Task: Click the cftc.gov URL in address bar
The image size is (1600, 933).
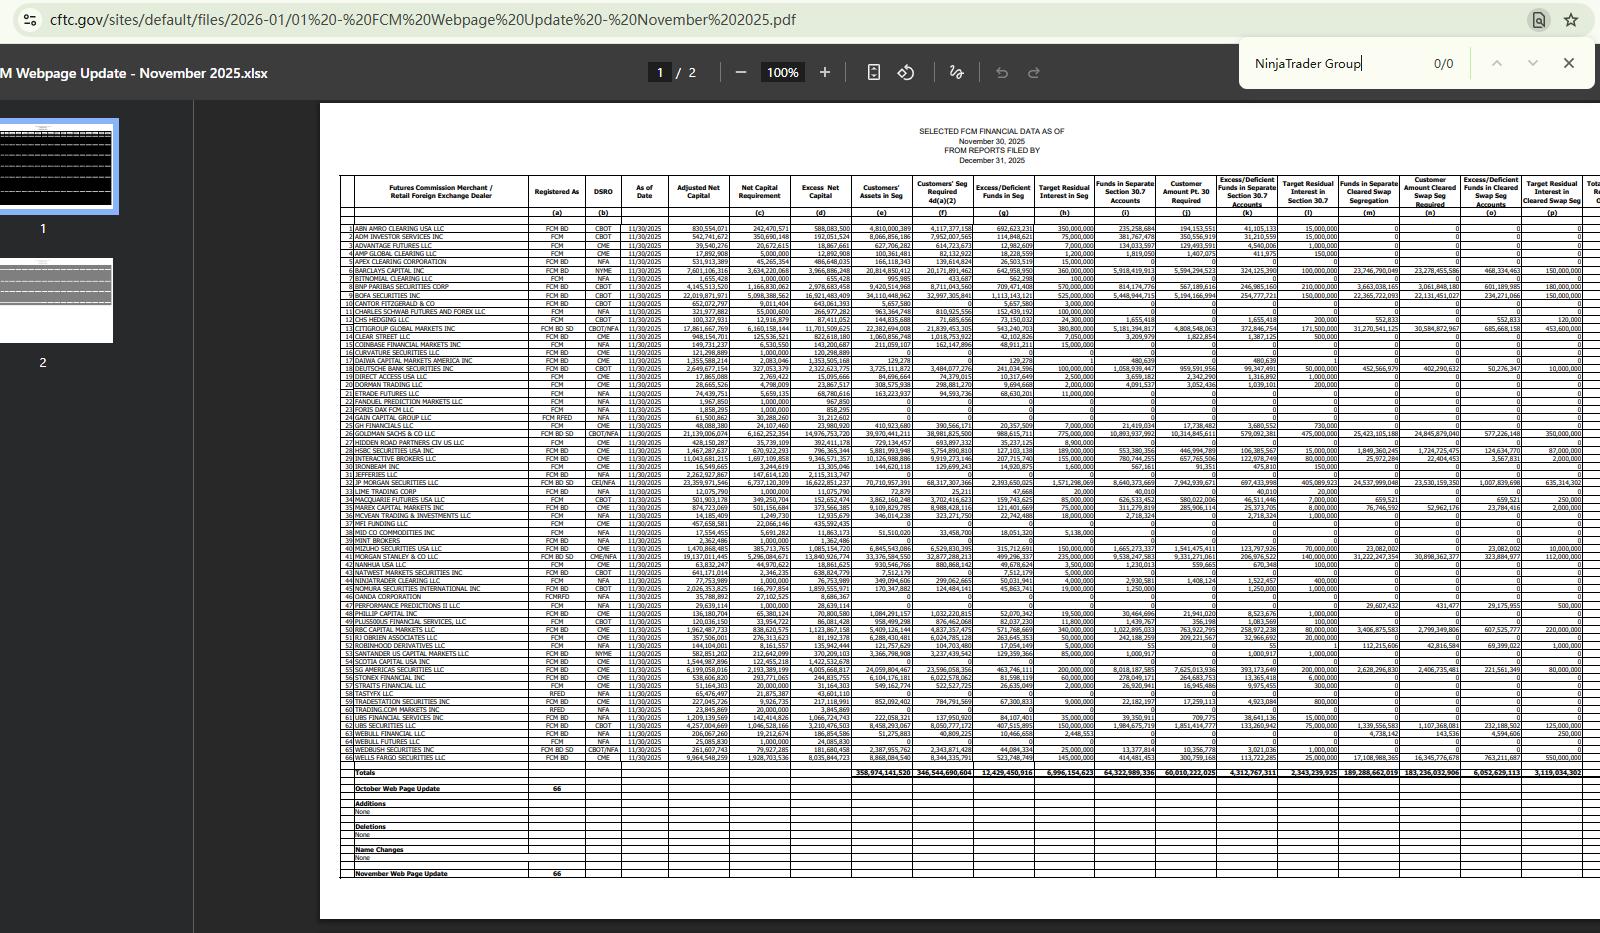Action: [x=422, y=20]
